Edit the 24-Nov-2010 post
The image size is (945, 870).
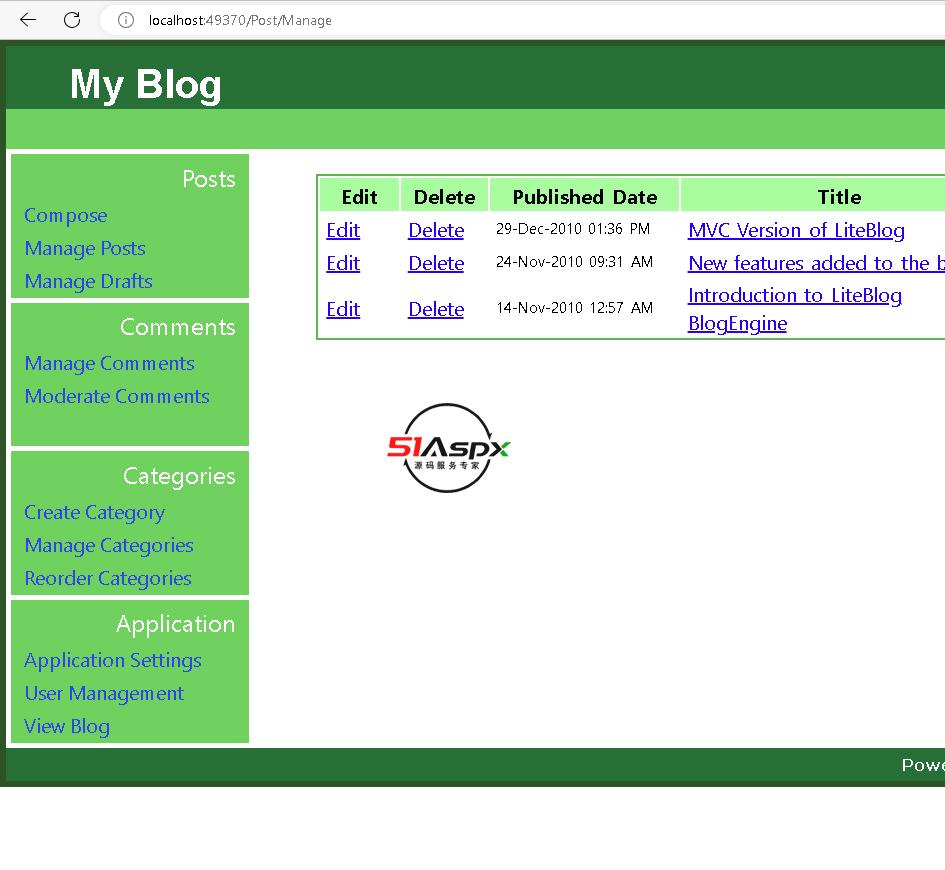point(343,263)
